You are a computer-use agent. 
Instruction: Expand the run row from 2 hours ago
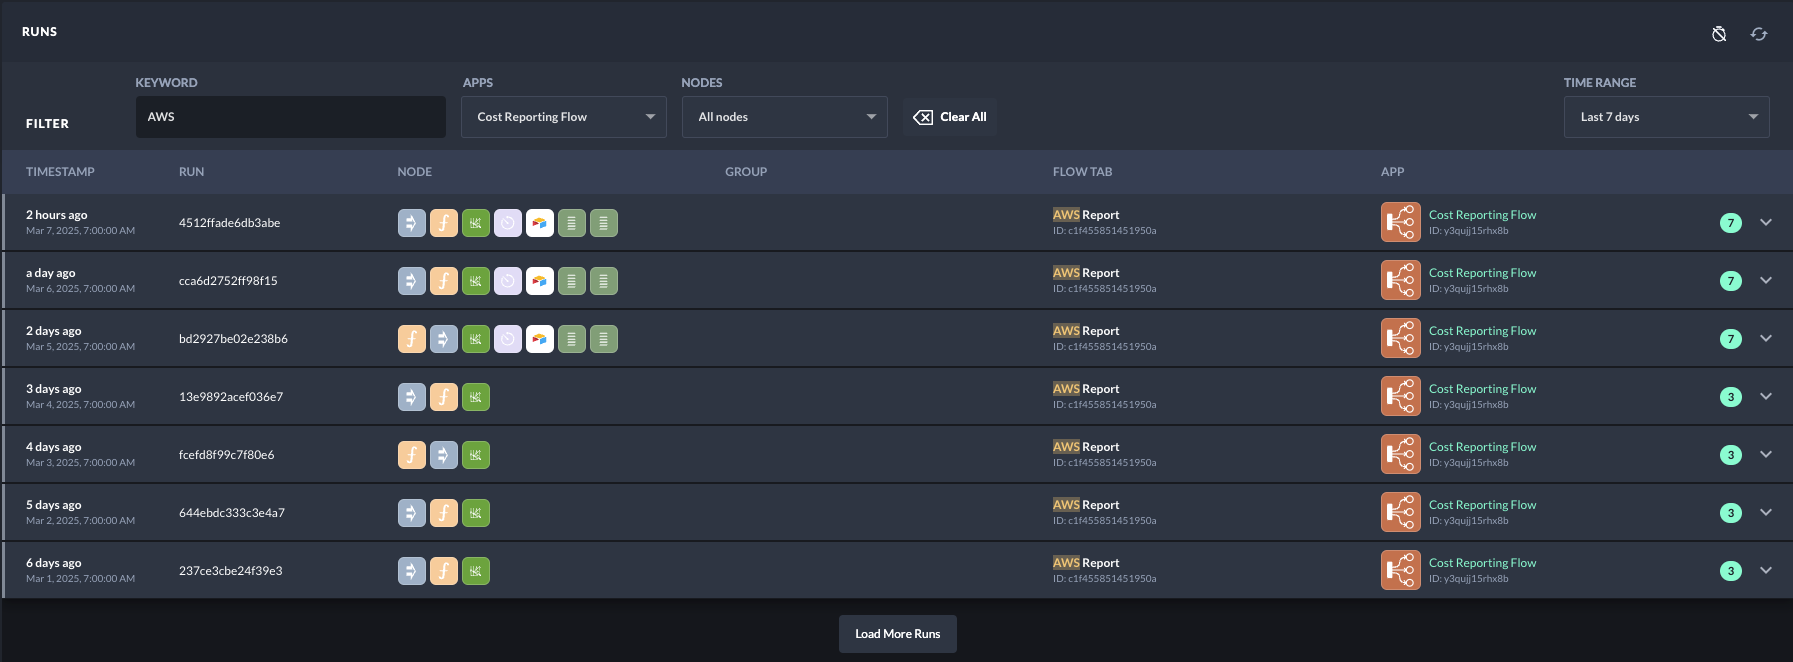point(1766,222)
